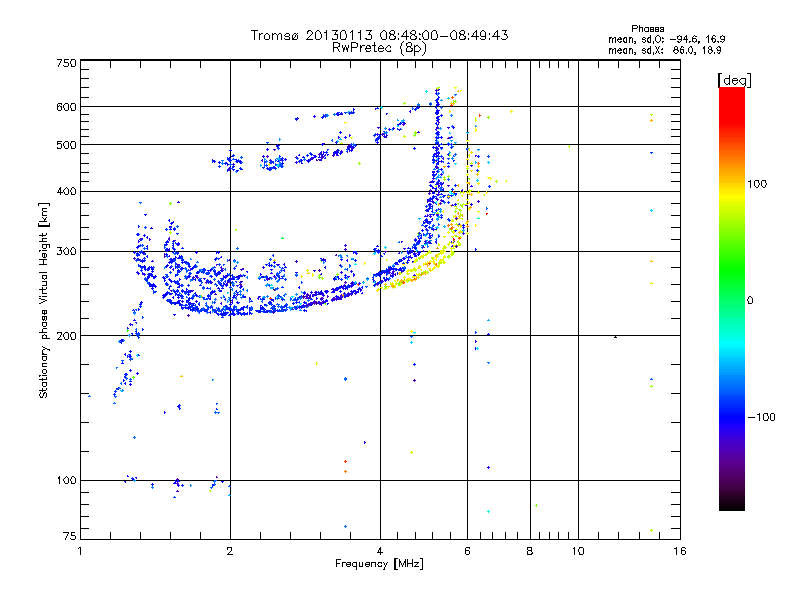The image size is (800, 600).
Task: Click the y-axis '500' tick label
Action: 66,145
